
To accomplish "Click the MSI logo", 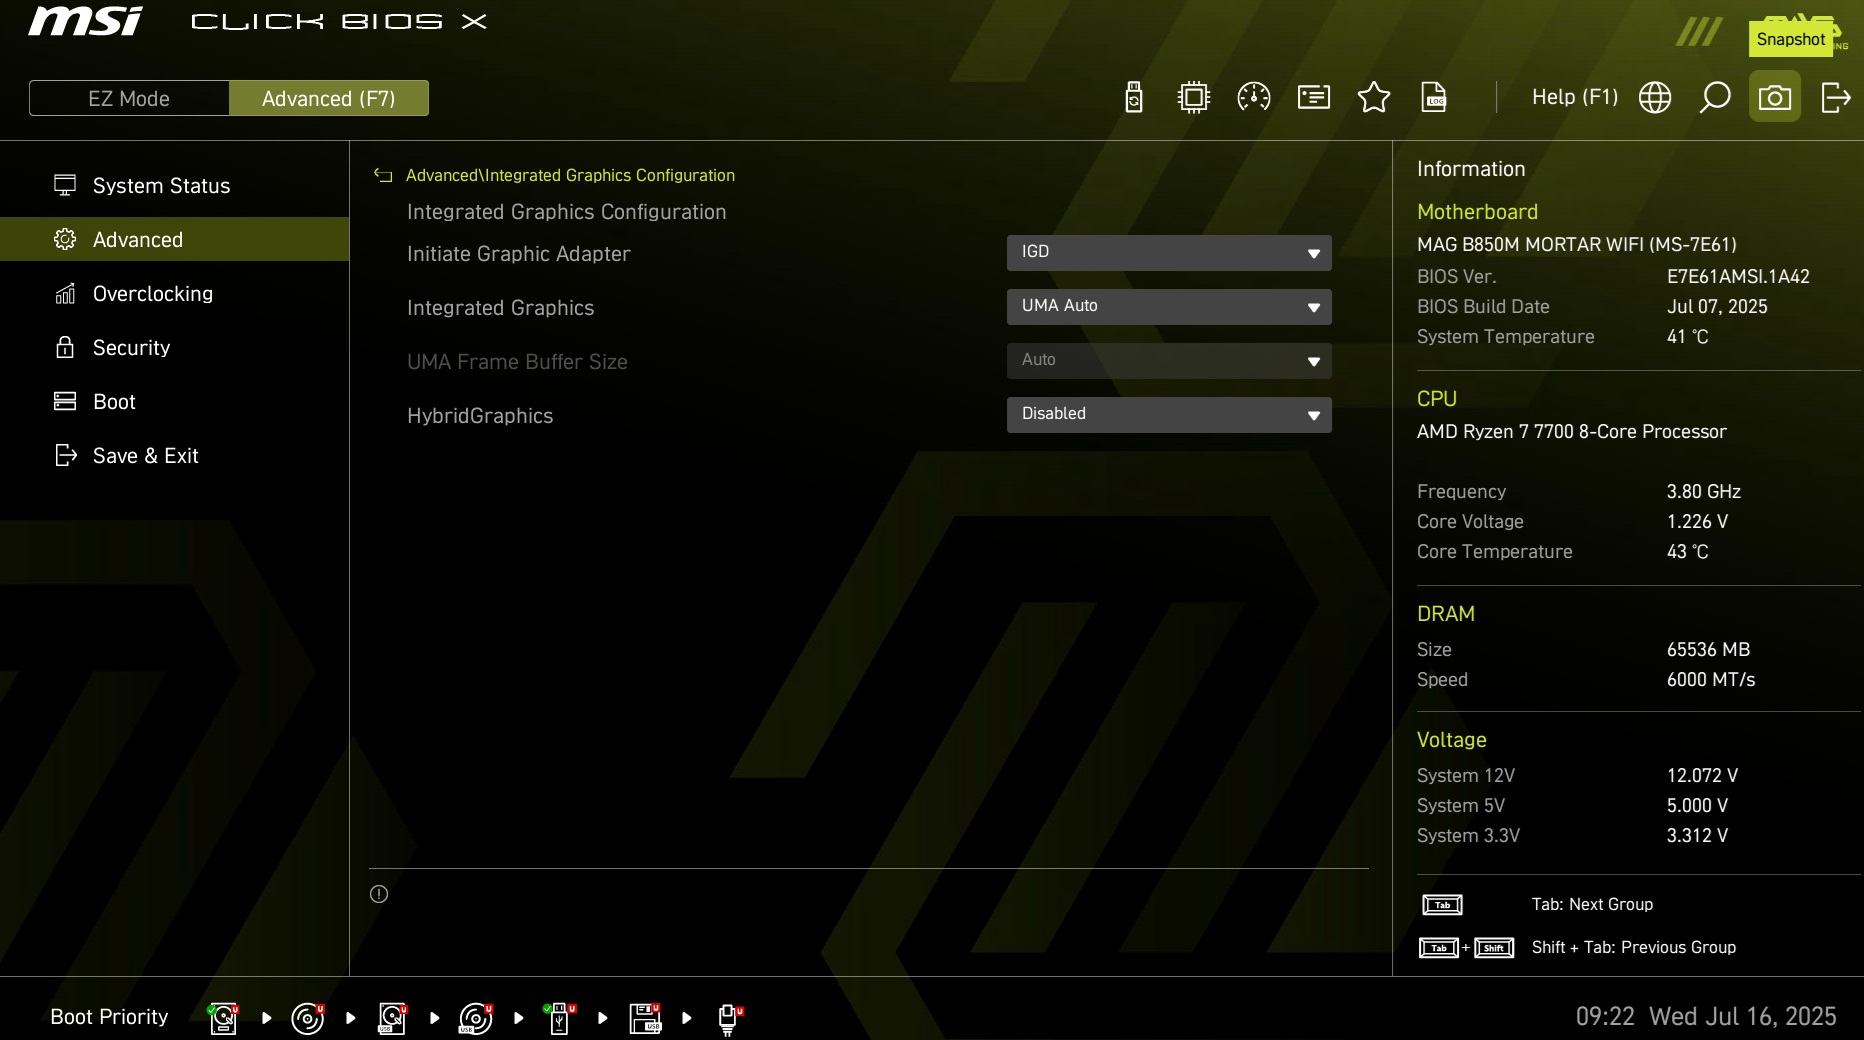I will tap(86, 21).
